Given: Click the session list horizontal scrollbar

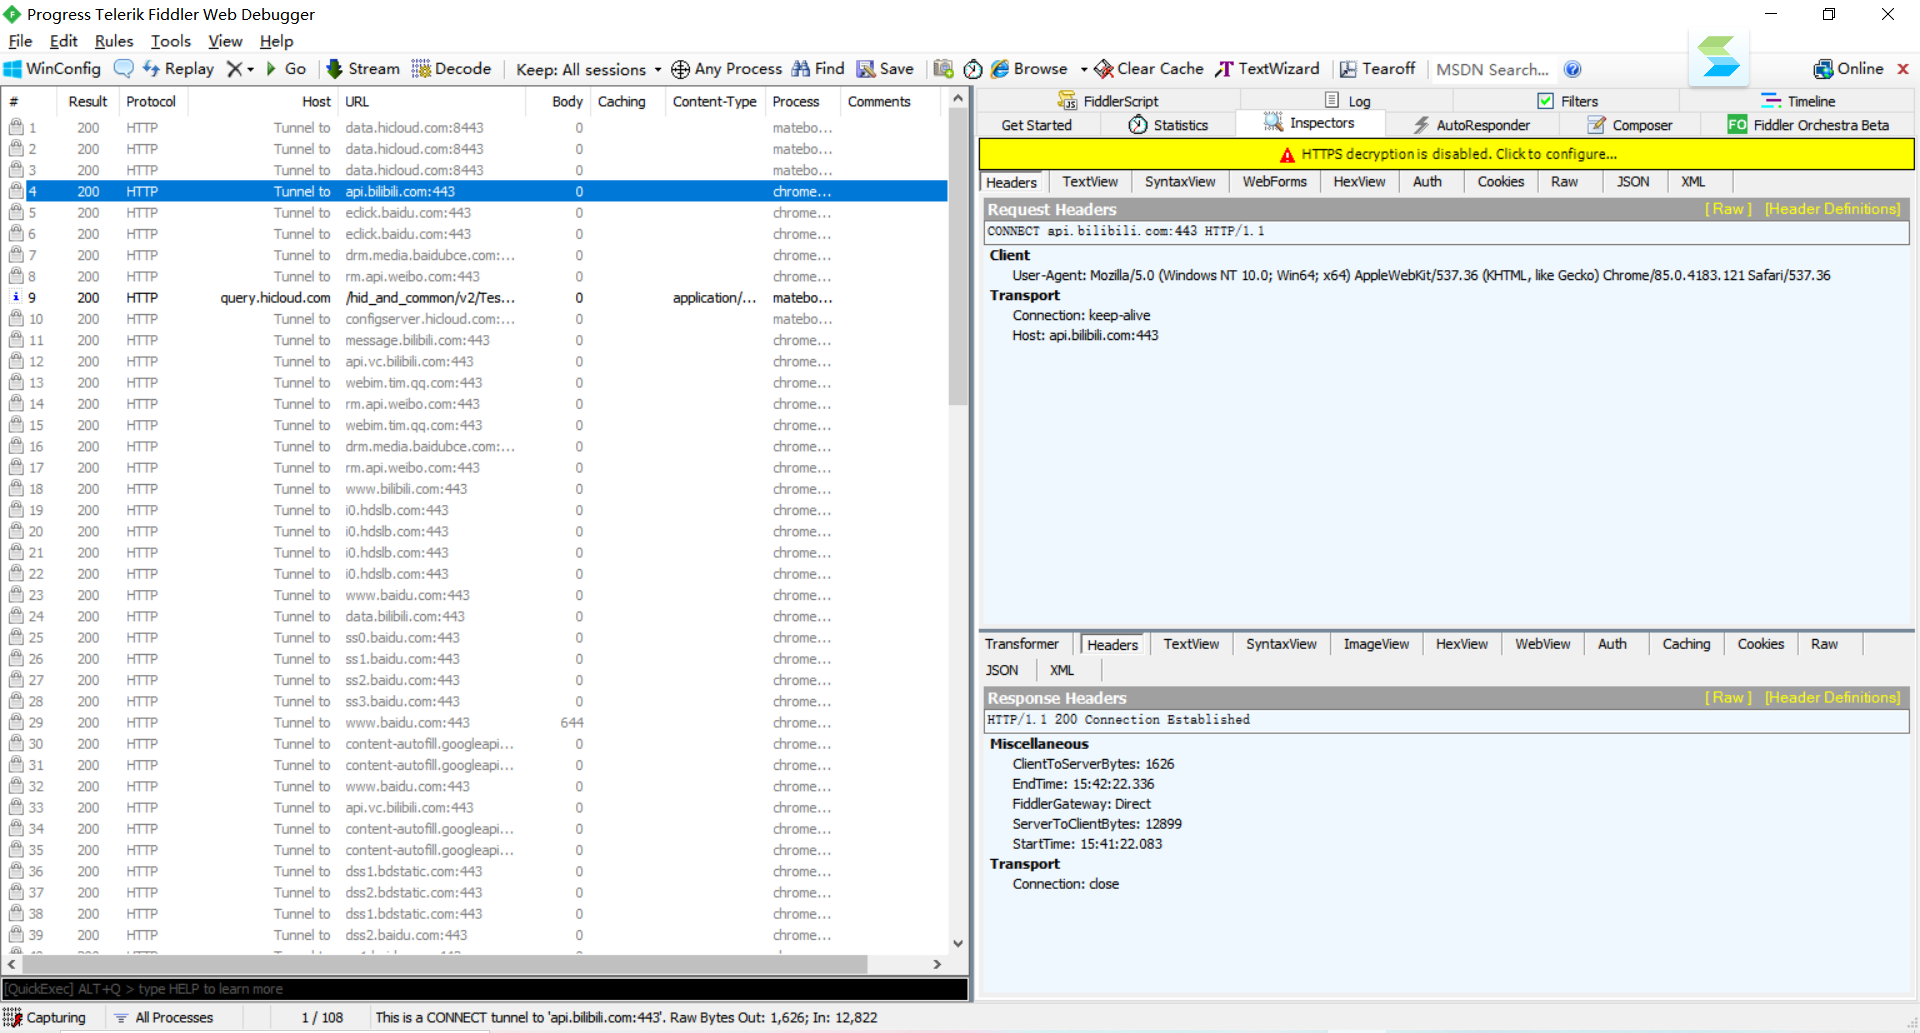Looking at the screenshot, I should (x=446, y=964).
